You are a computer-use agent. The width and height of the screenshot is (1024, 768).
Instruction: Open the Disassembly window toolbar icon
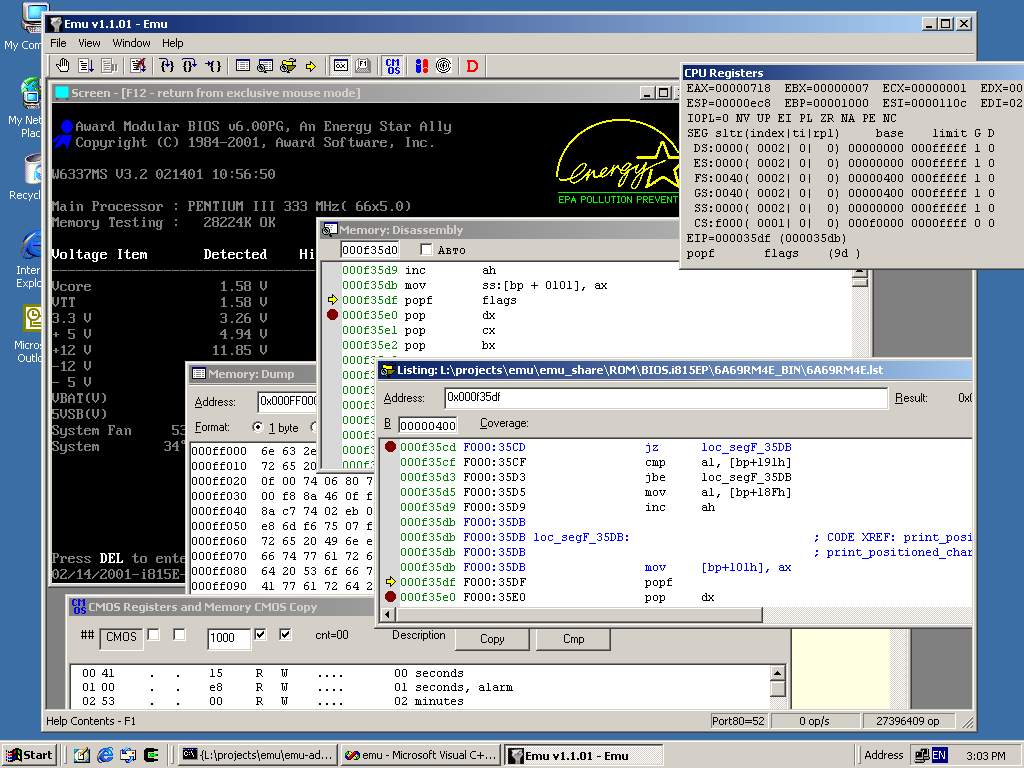pos(265,65)
